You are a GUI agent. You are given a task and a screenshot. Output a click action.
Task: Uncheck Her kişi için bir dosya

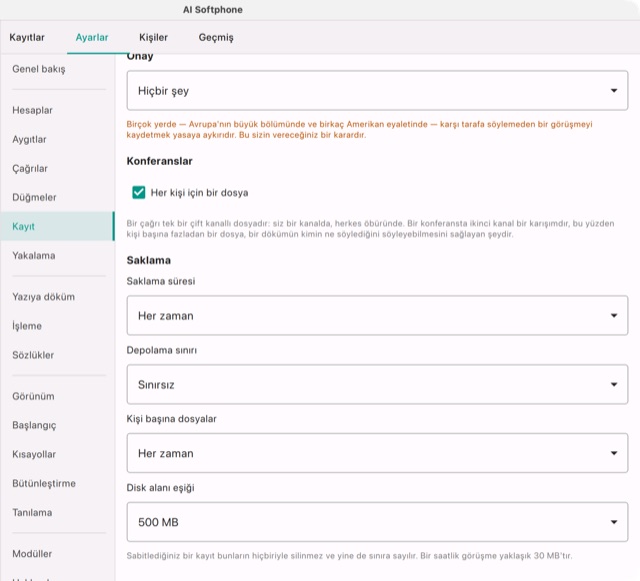pos(139,192)
